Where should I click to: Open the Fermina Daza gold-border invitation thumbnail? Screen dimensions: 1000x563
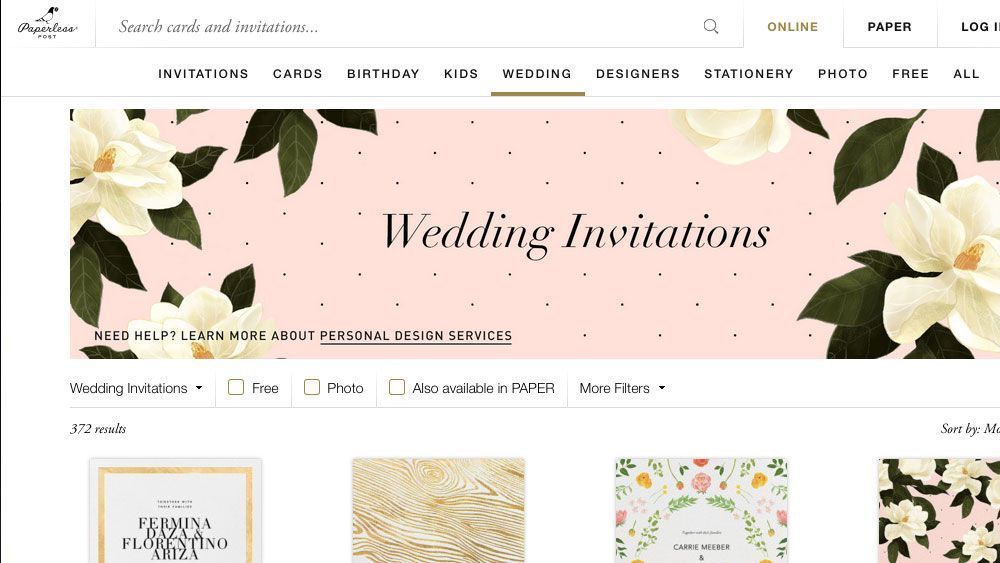coord(175,510)
